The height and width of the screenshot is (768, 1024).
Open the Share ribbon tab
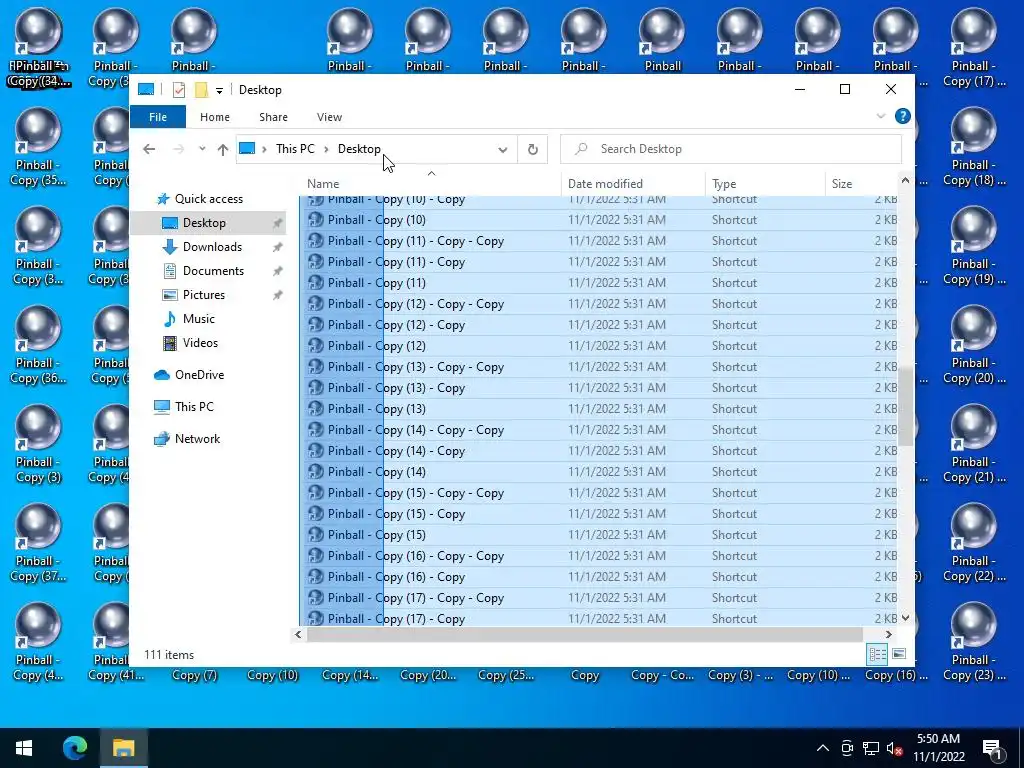tap(273, 117)
